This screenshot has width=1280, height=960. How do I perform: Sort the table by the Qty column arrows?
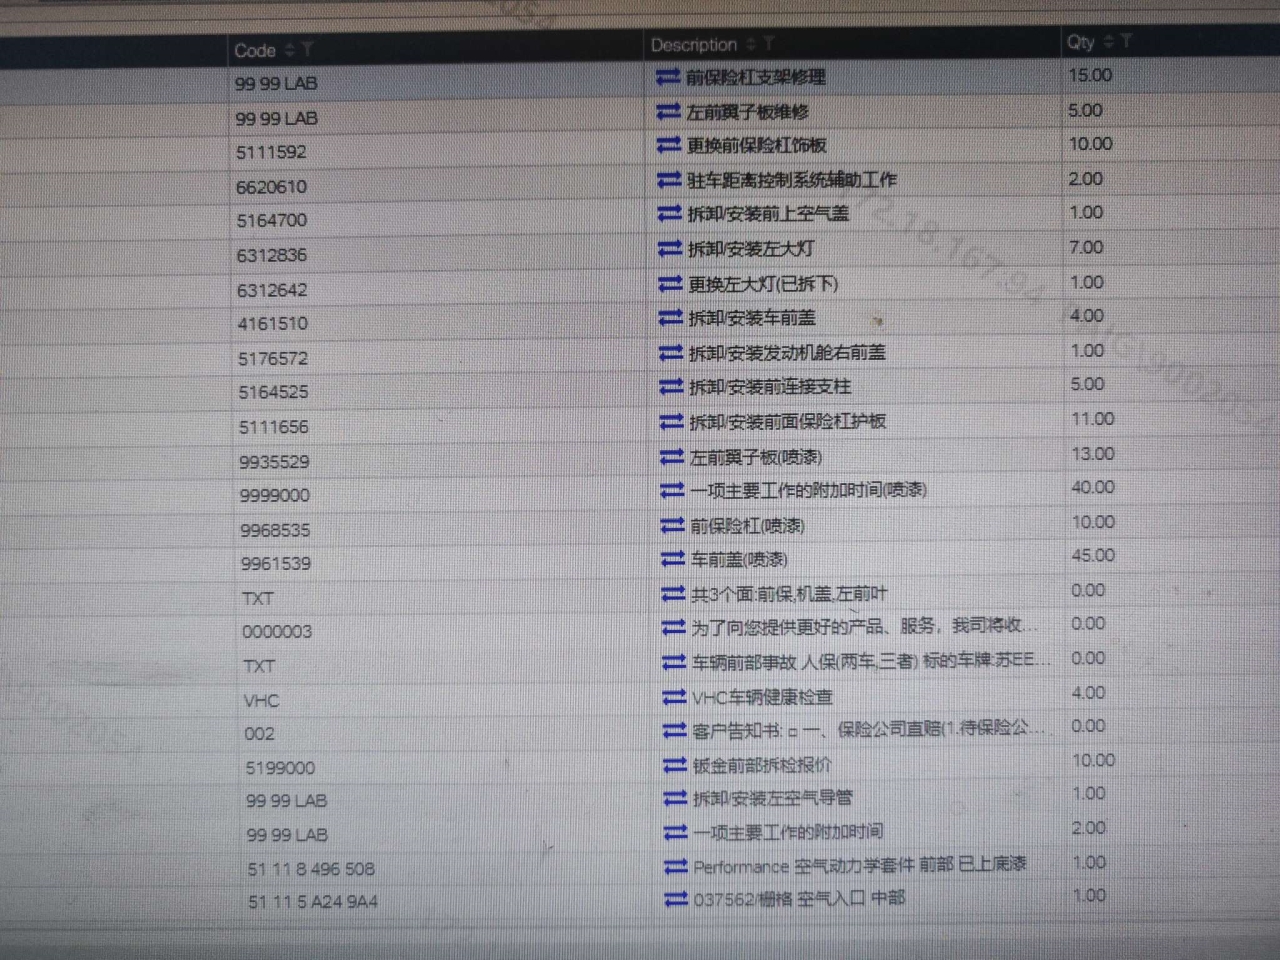coord(1108,41)
